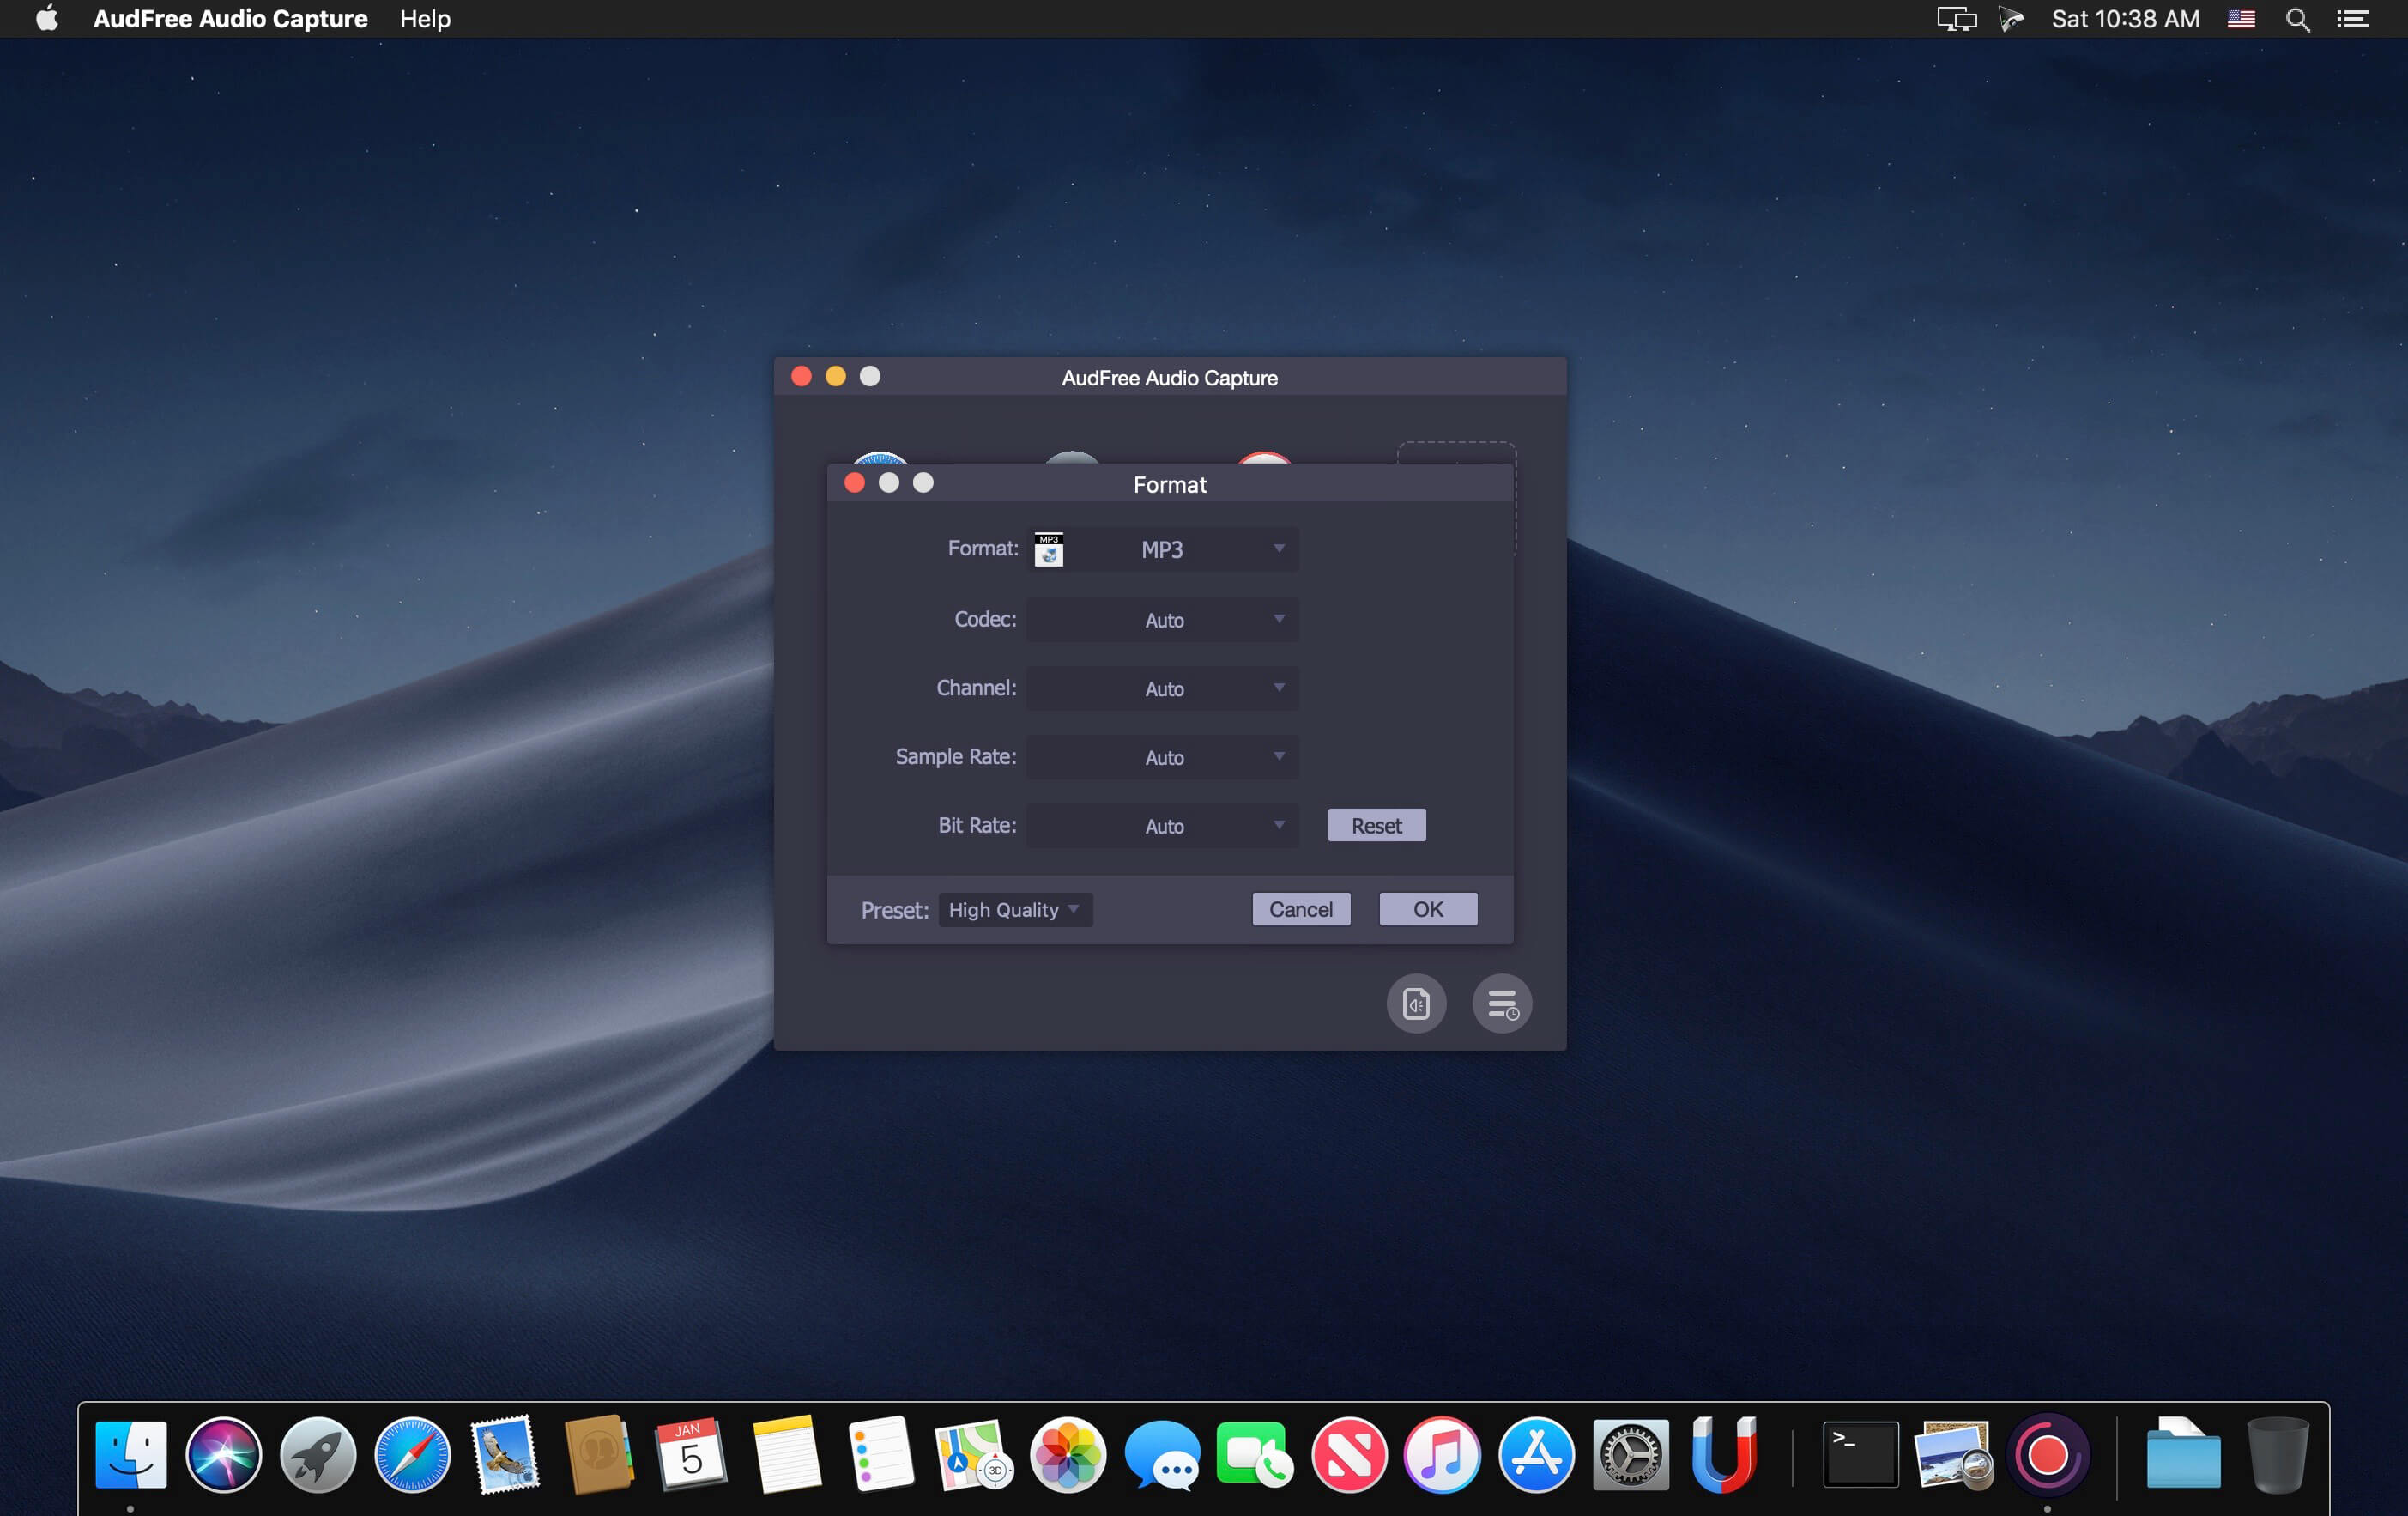Open the Codec Auto dropdown
Image resolution: width=2408 pixels, height=1516 pixels.
1163,620
